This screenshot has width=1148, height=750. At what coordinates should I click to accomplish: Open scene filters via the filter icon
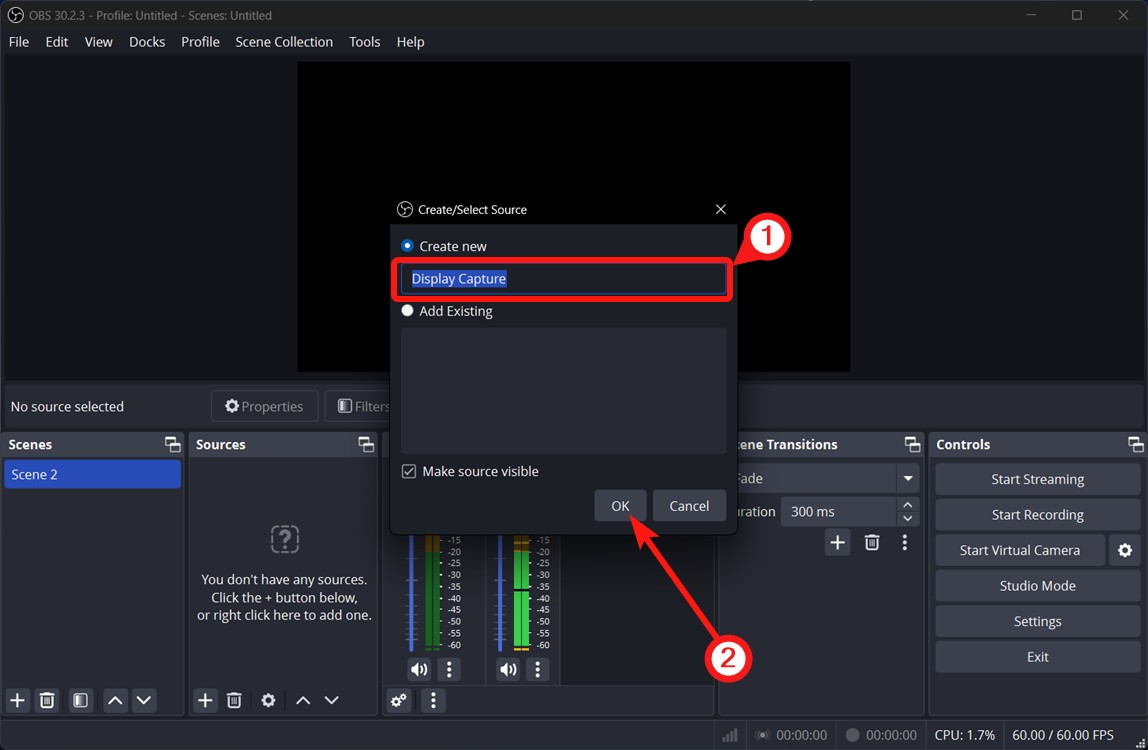pyautogui.click(x=79, y=700)
